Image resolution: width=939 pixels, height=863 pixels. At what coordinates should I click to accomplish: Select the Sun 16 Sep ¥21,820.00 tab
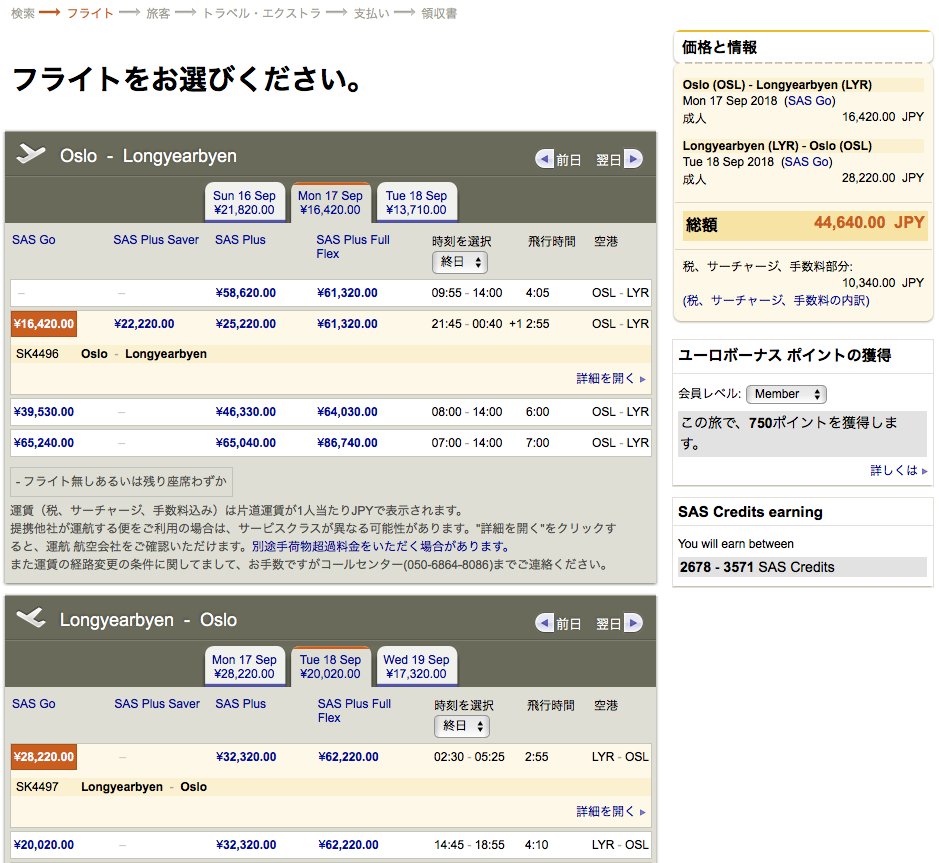pos(244,202)
